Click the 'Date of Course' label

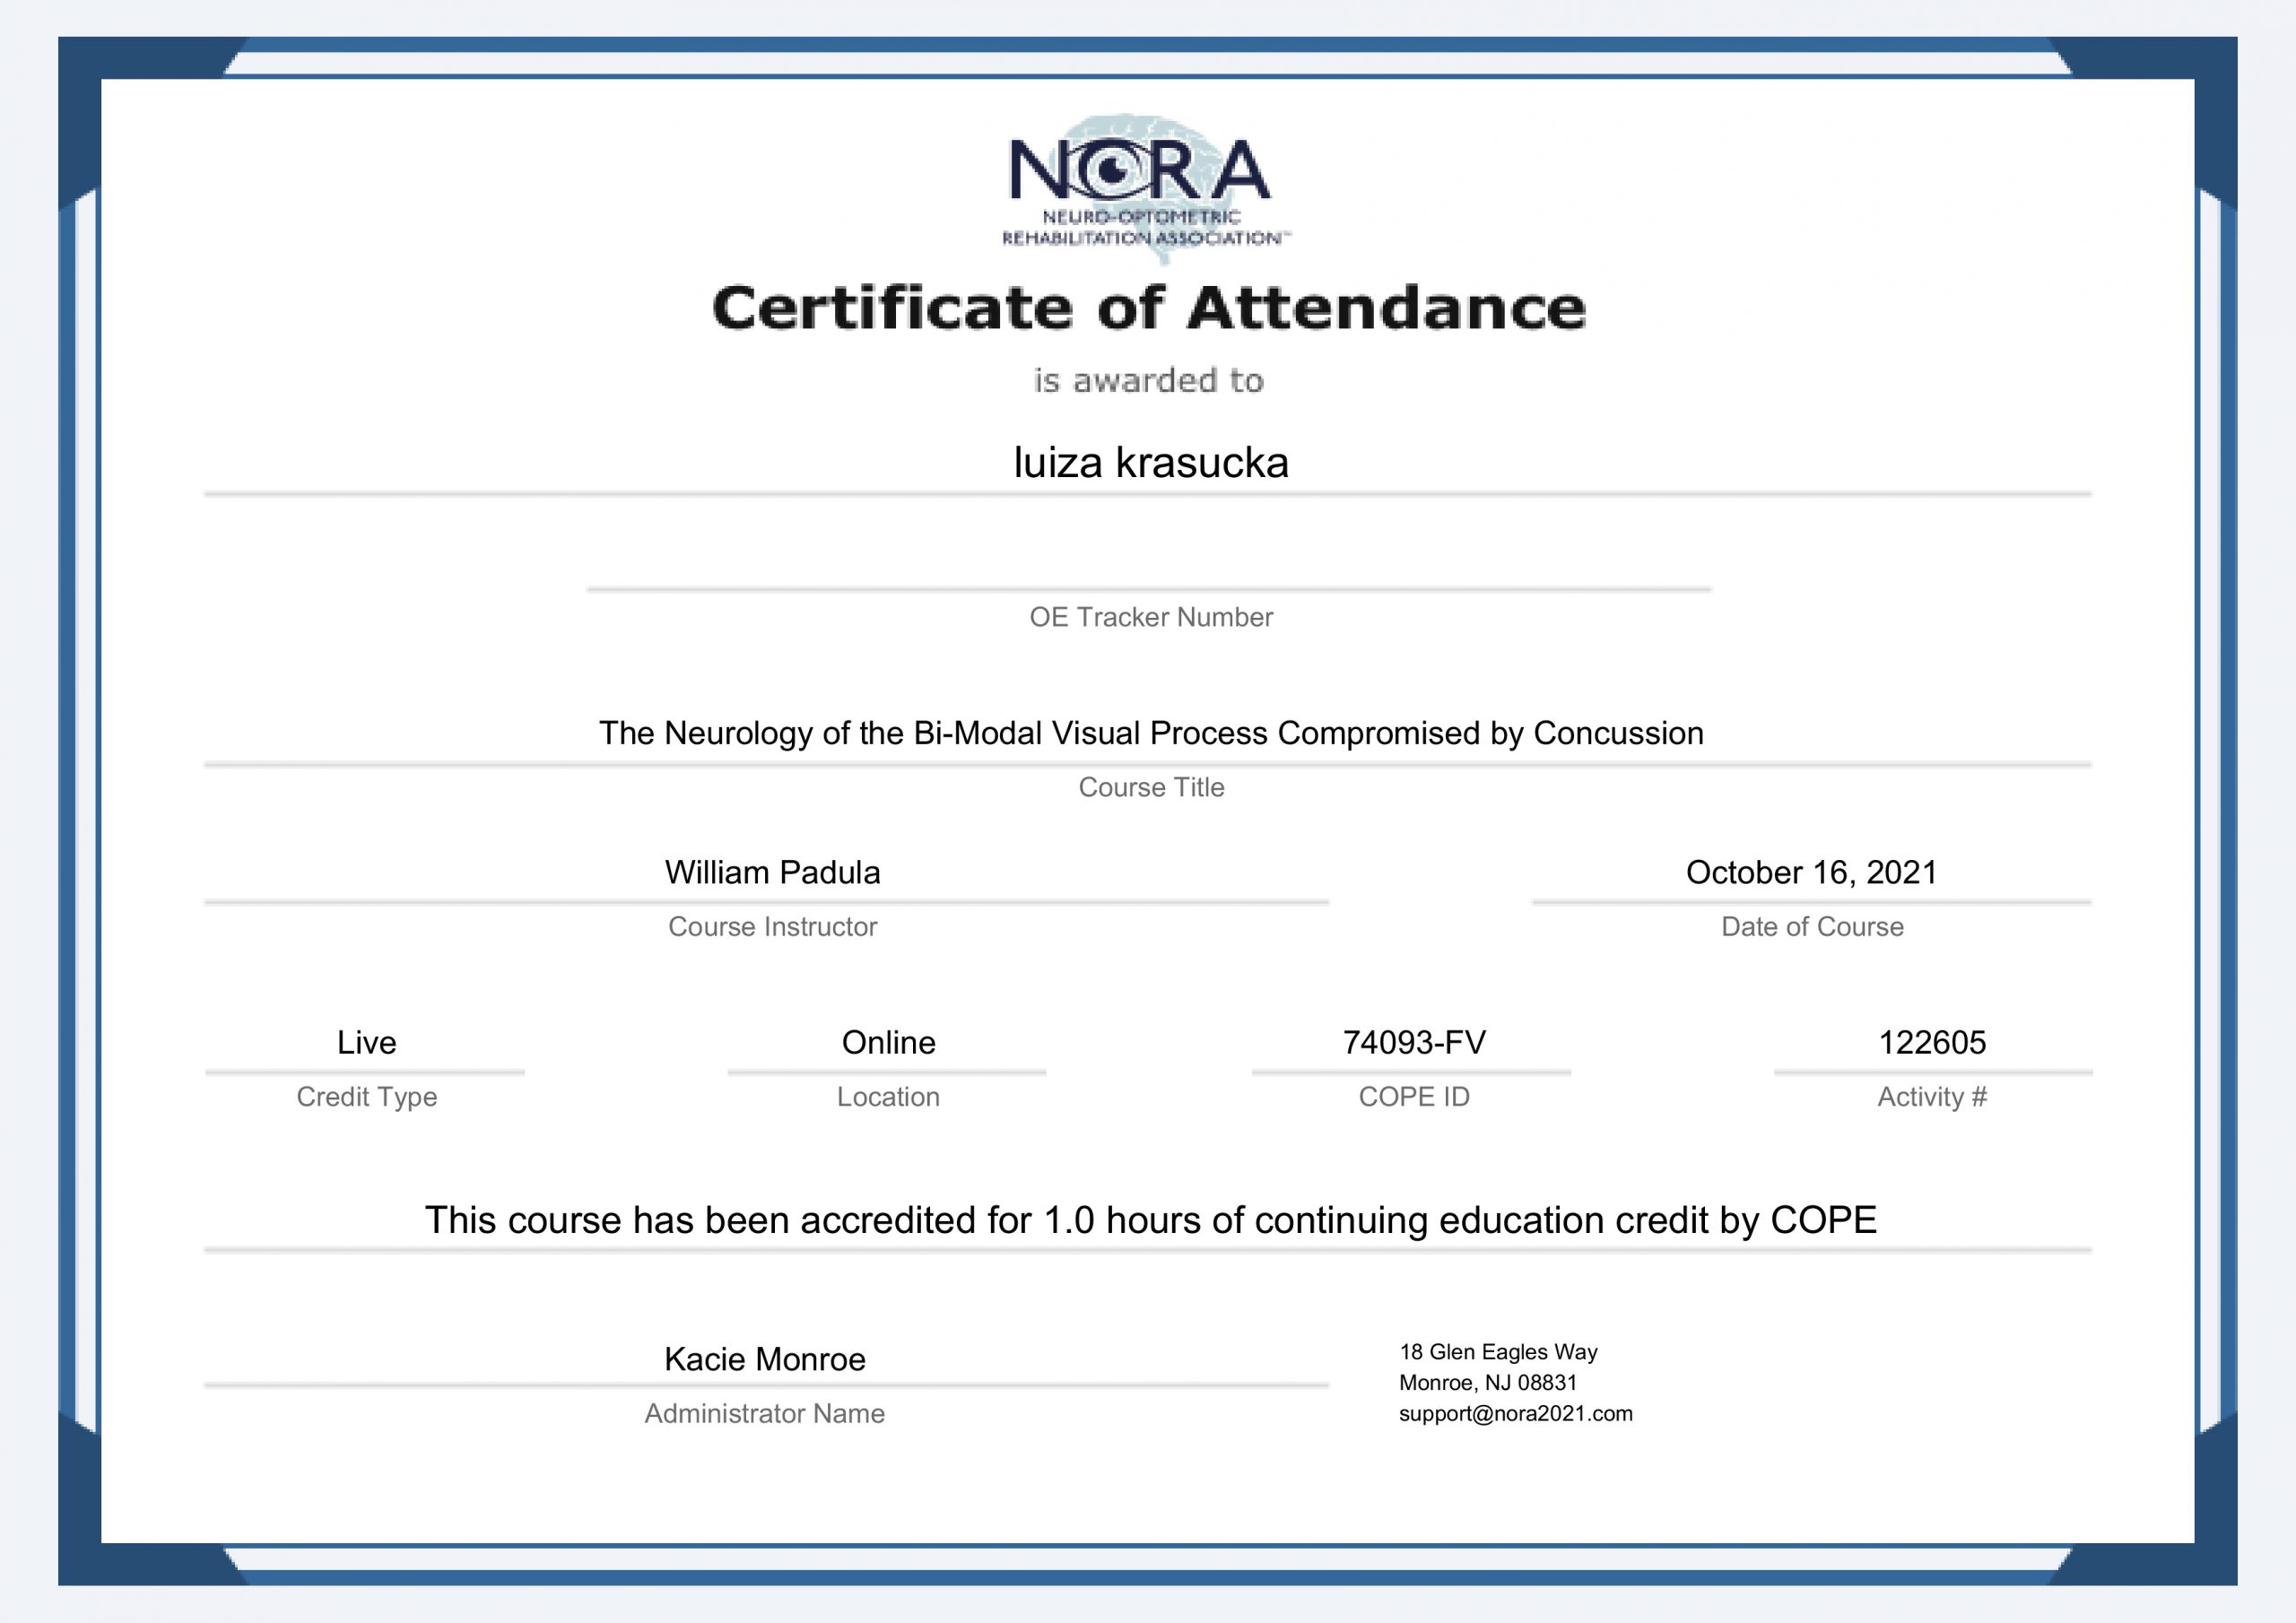1812,926
